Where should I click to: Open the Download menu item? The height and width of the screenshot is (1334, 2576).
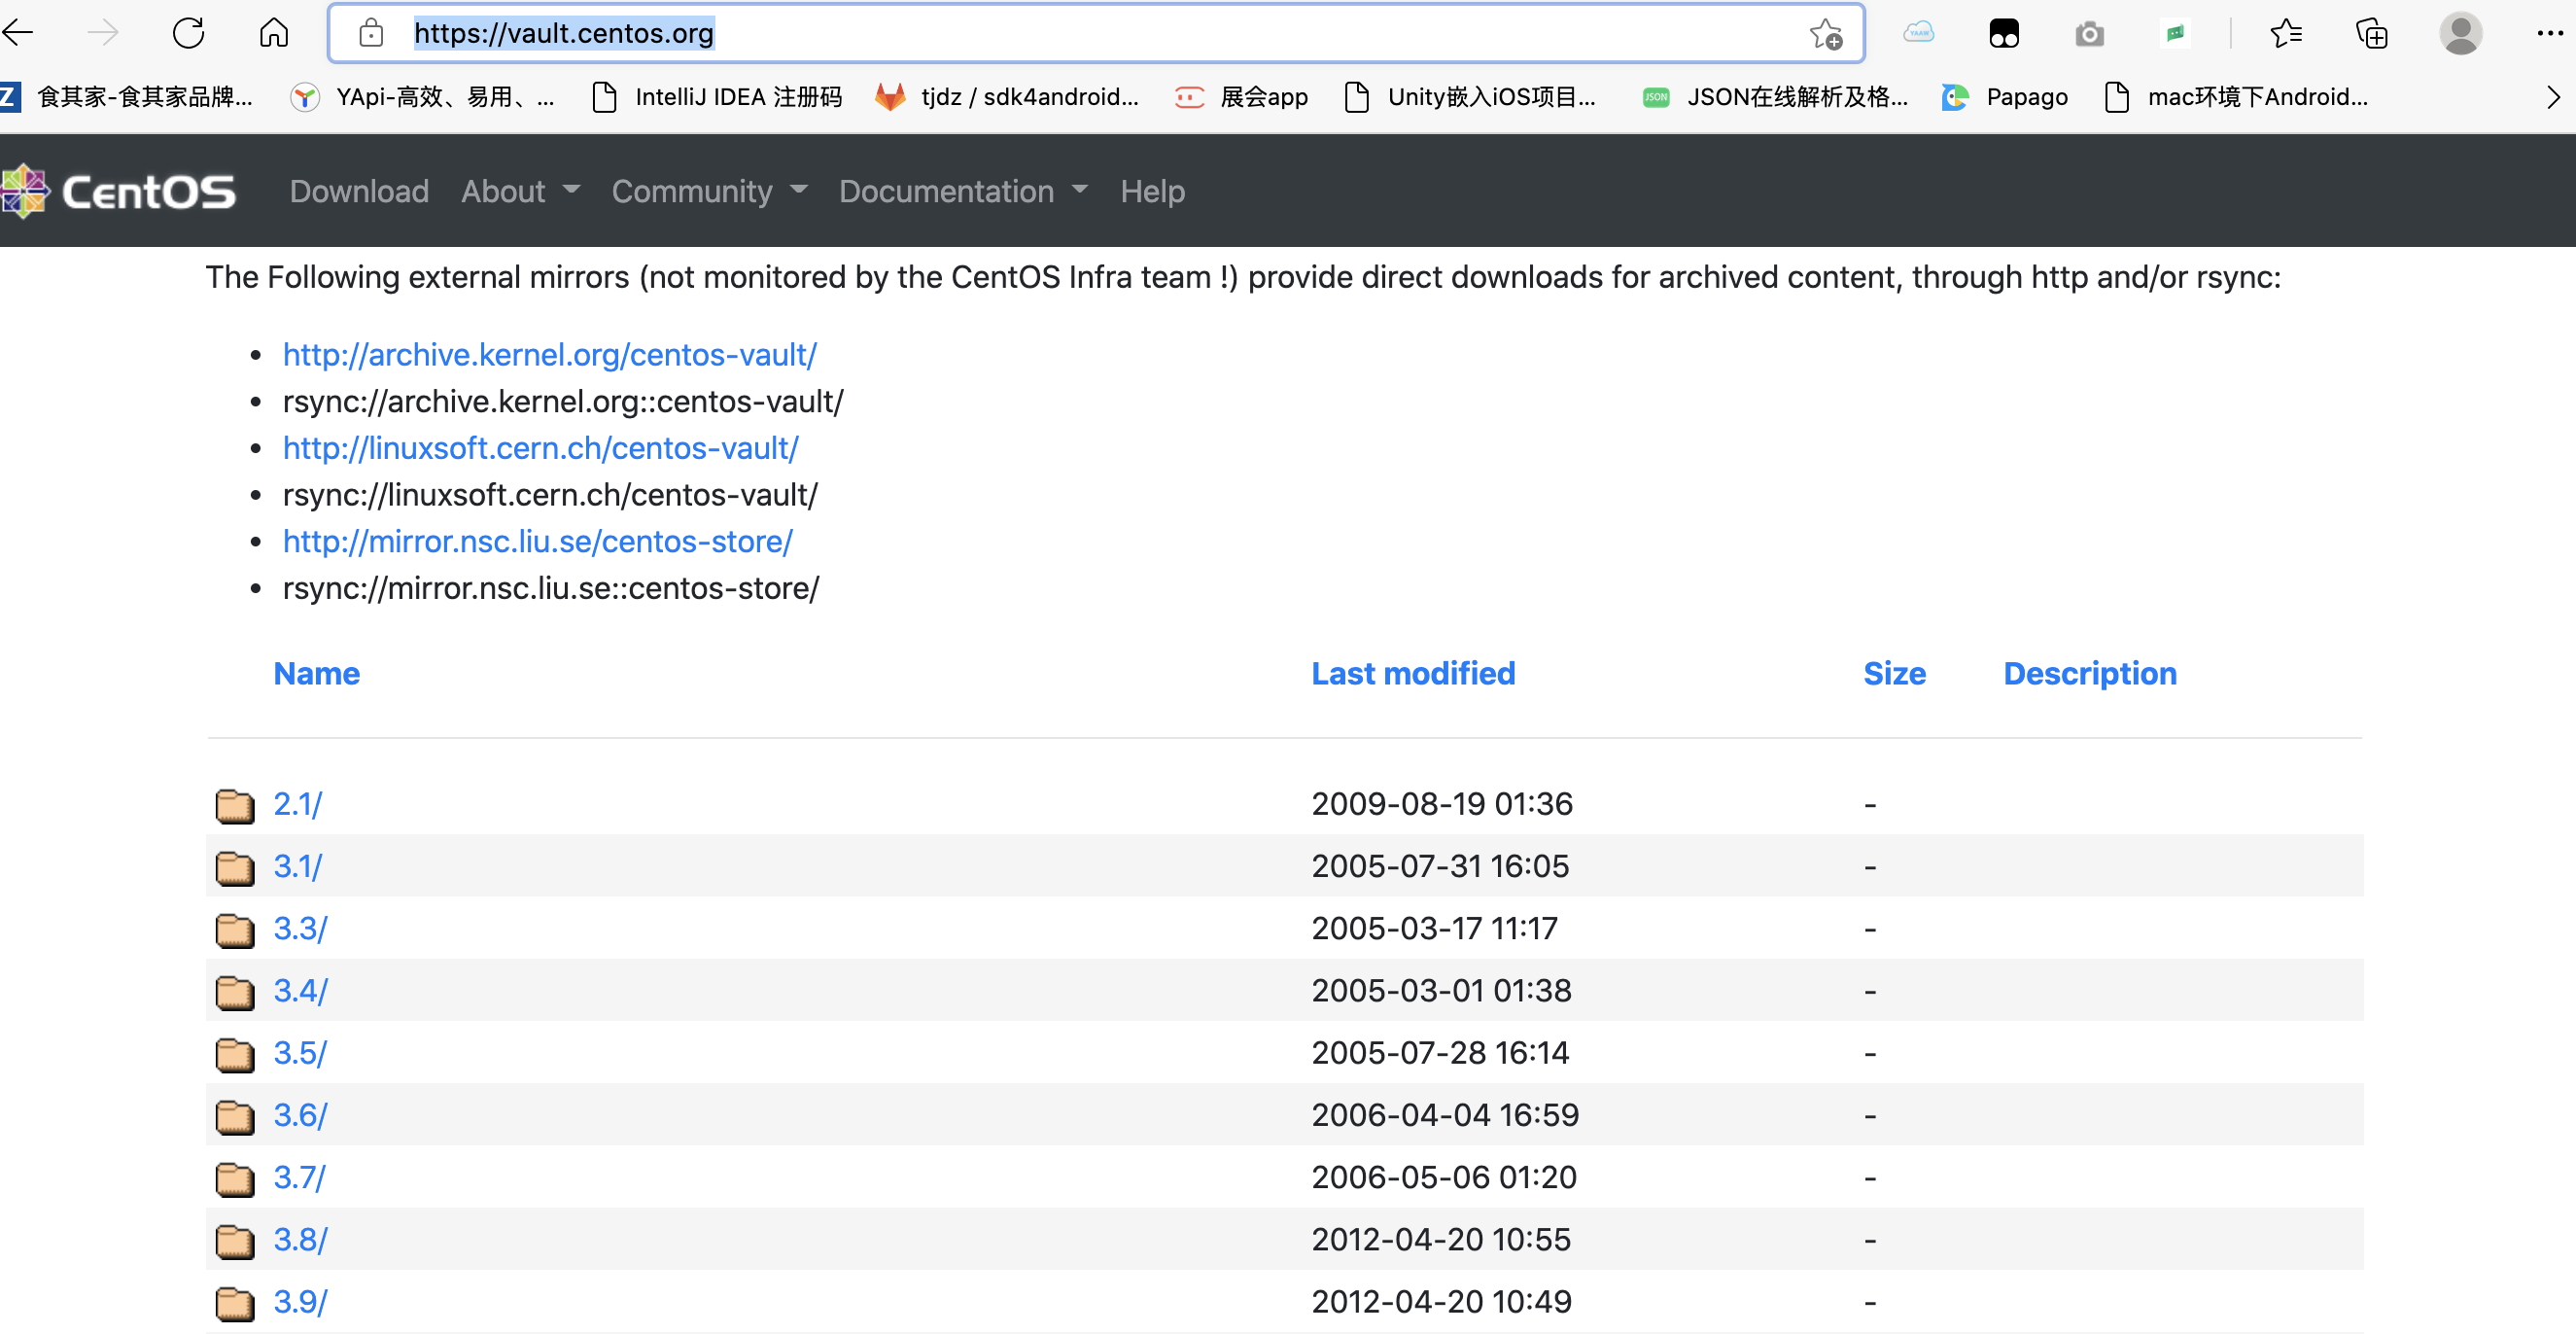tap(358, 191)
